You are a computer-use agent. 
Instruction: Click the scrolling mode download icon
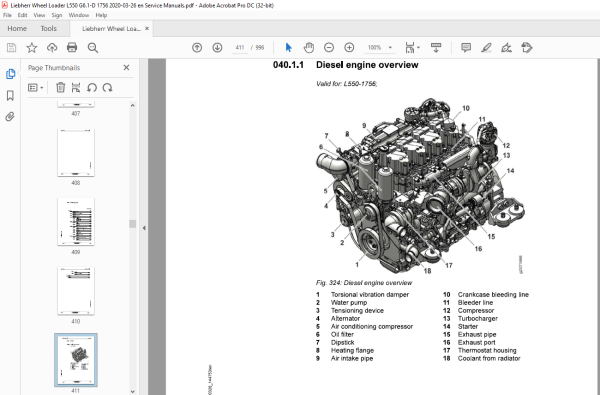click(436, 47)
